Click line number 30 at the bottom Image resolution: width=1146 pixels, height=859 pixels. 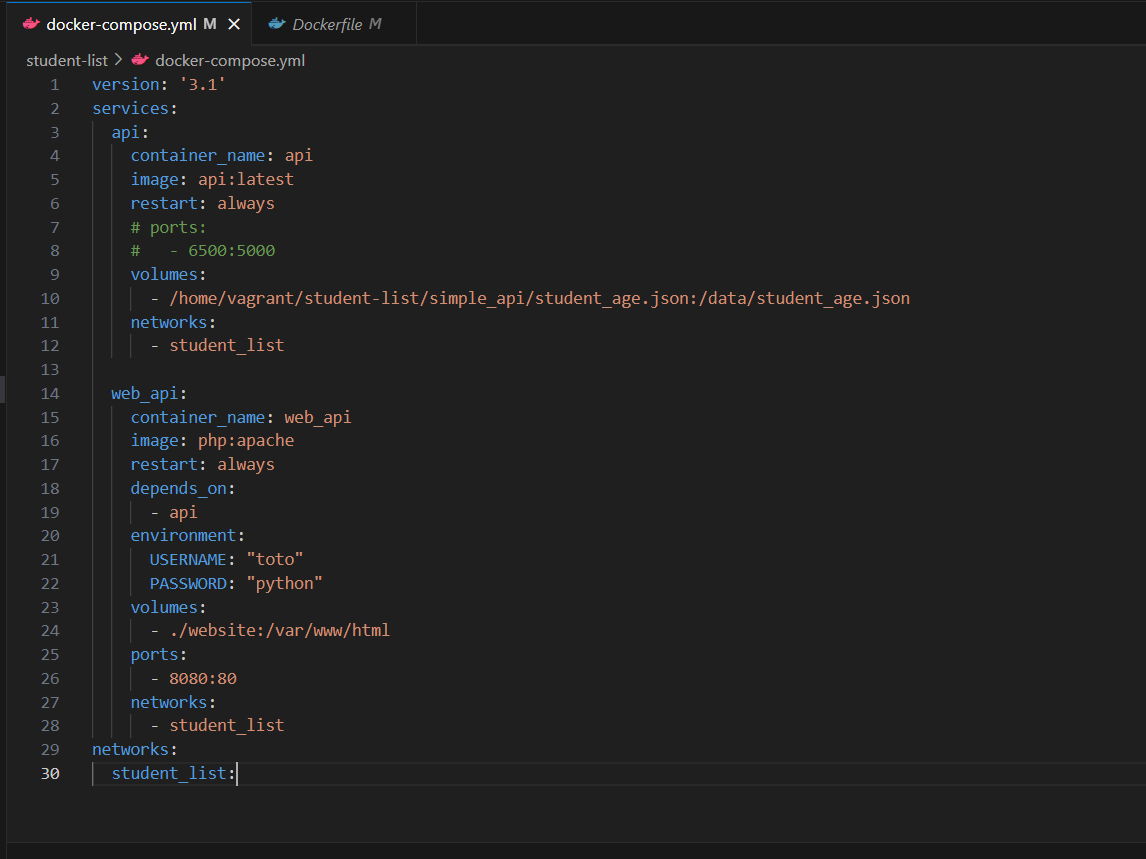[x=50, y=773]
